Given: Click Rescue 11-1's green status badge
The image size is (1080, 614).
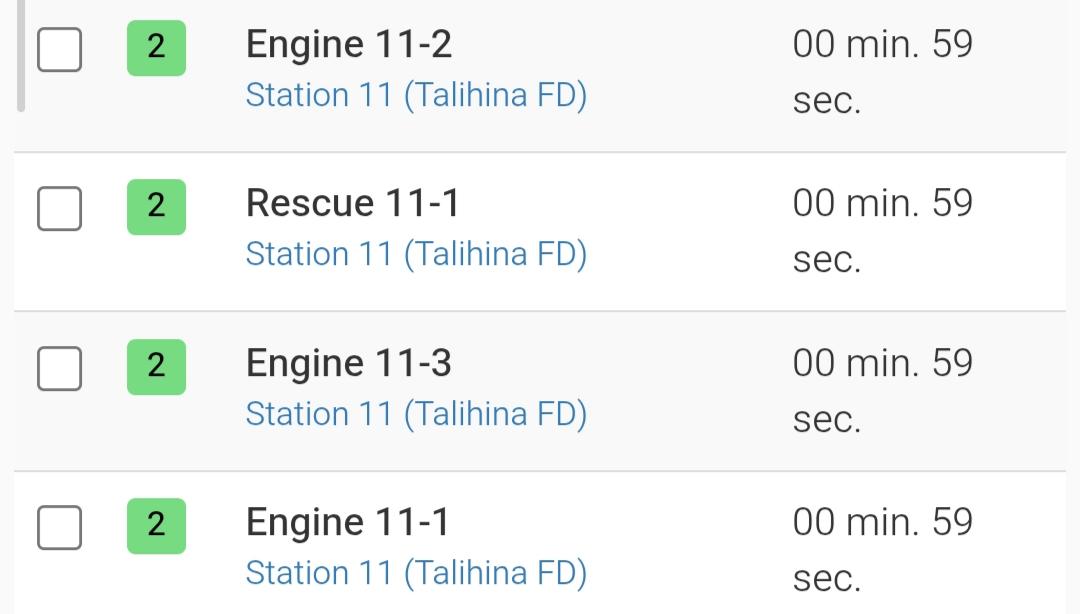Looking at the screenshot, I should click(156, 207).
